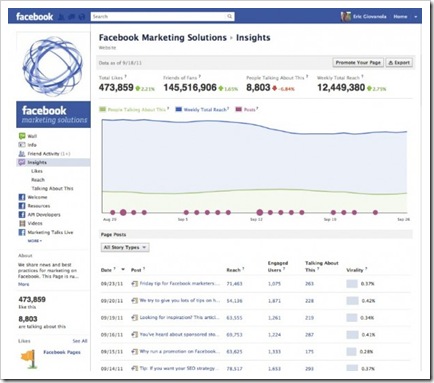Click the Insights chart icon

22,162
